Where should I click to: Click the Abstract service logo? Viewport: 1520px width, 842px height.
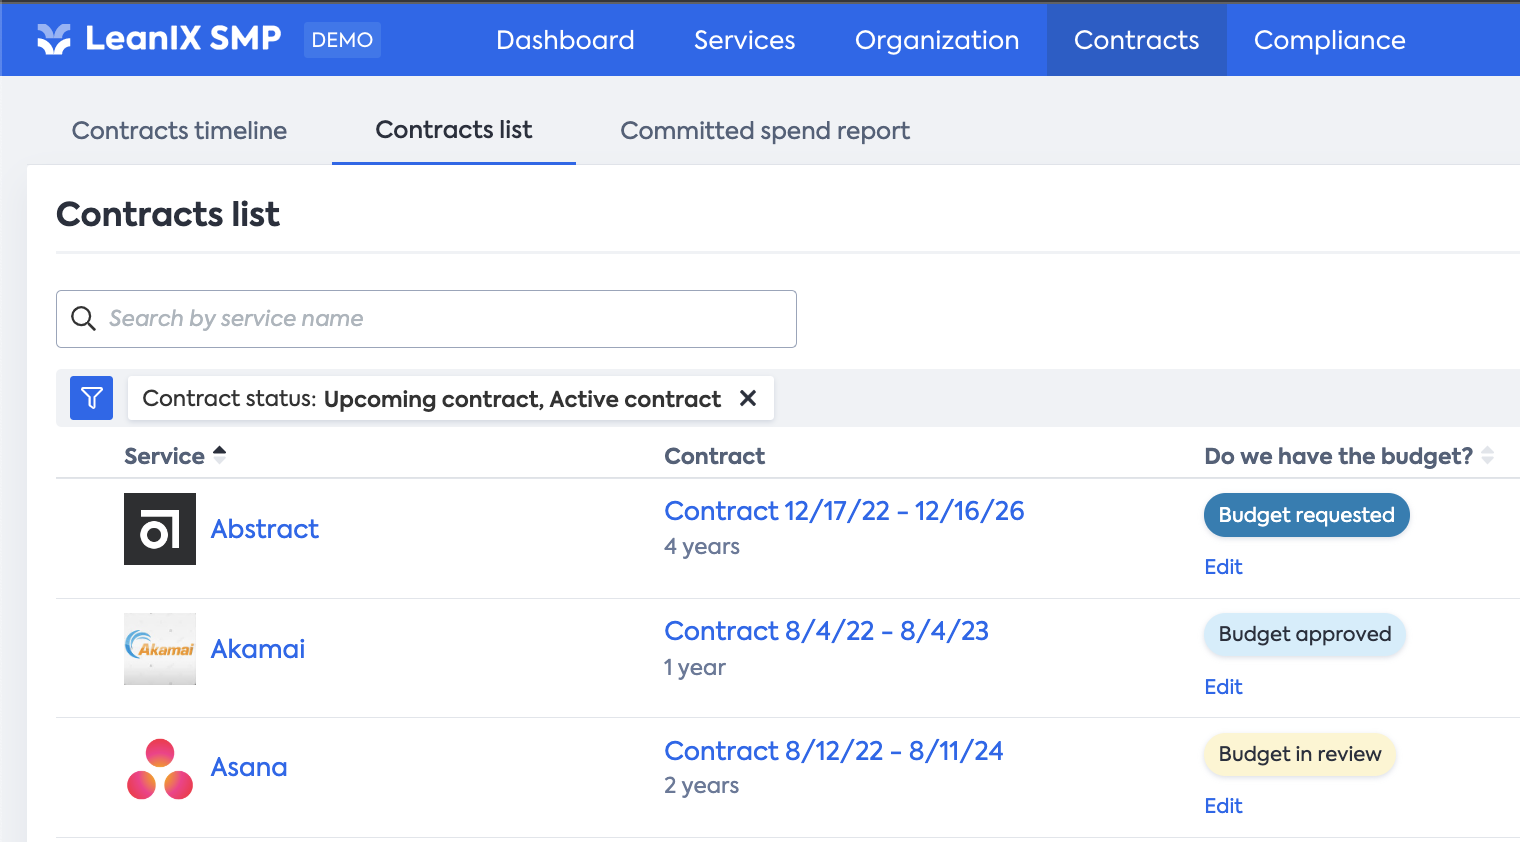[x=160, y=529]
